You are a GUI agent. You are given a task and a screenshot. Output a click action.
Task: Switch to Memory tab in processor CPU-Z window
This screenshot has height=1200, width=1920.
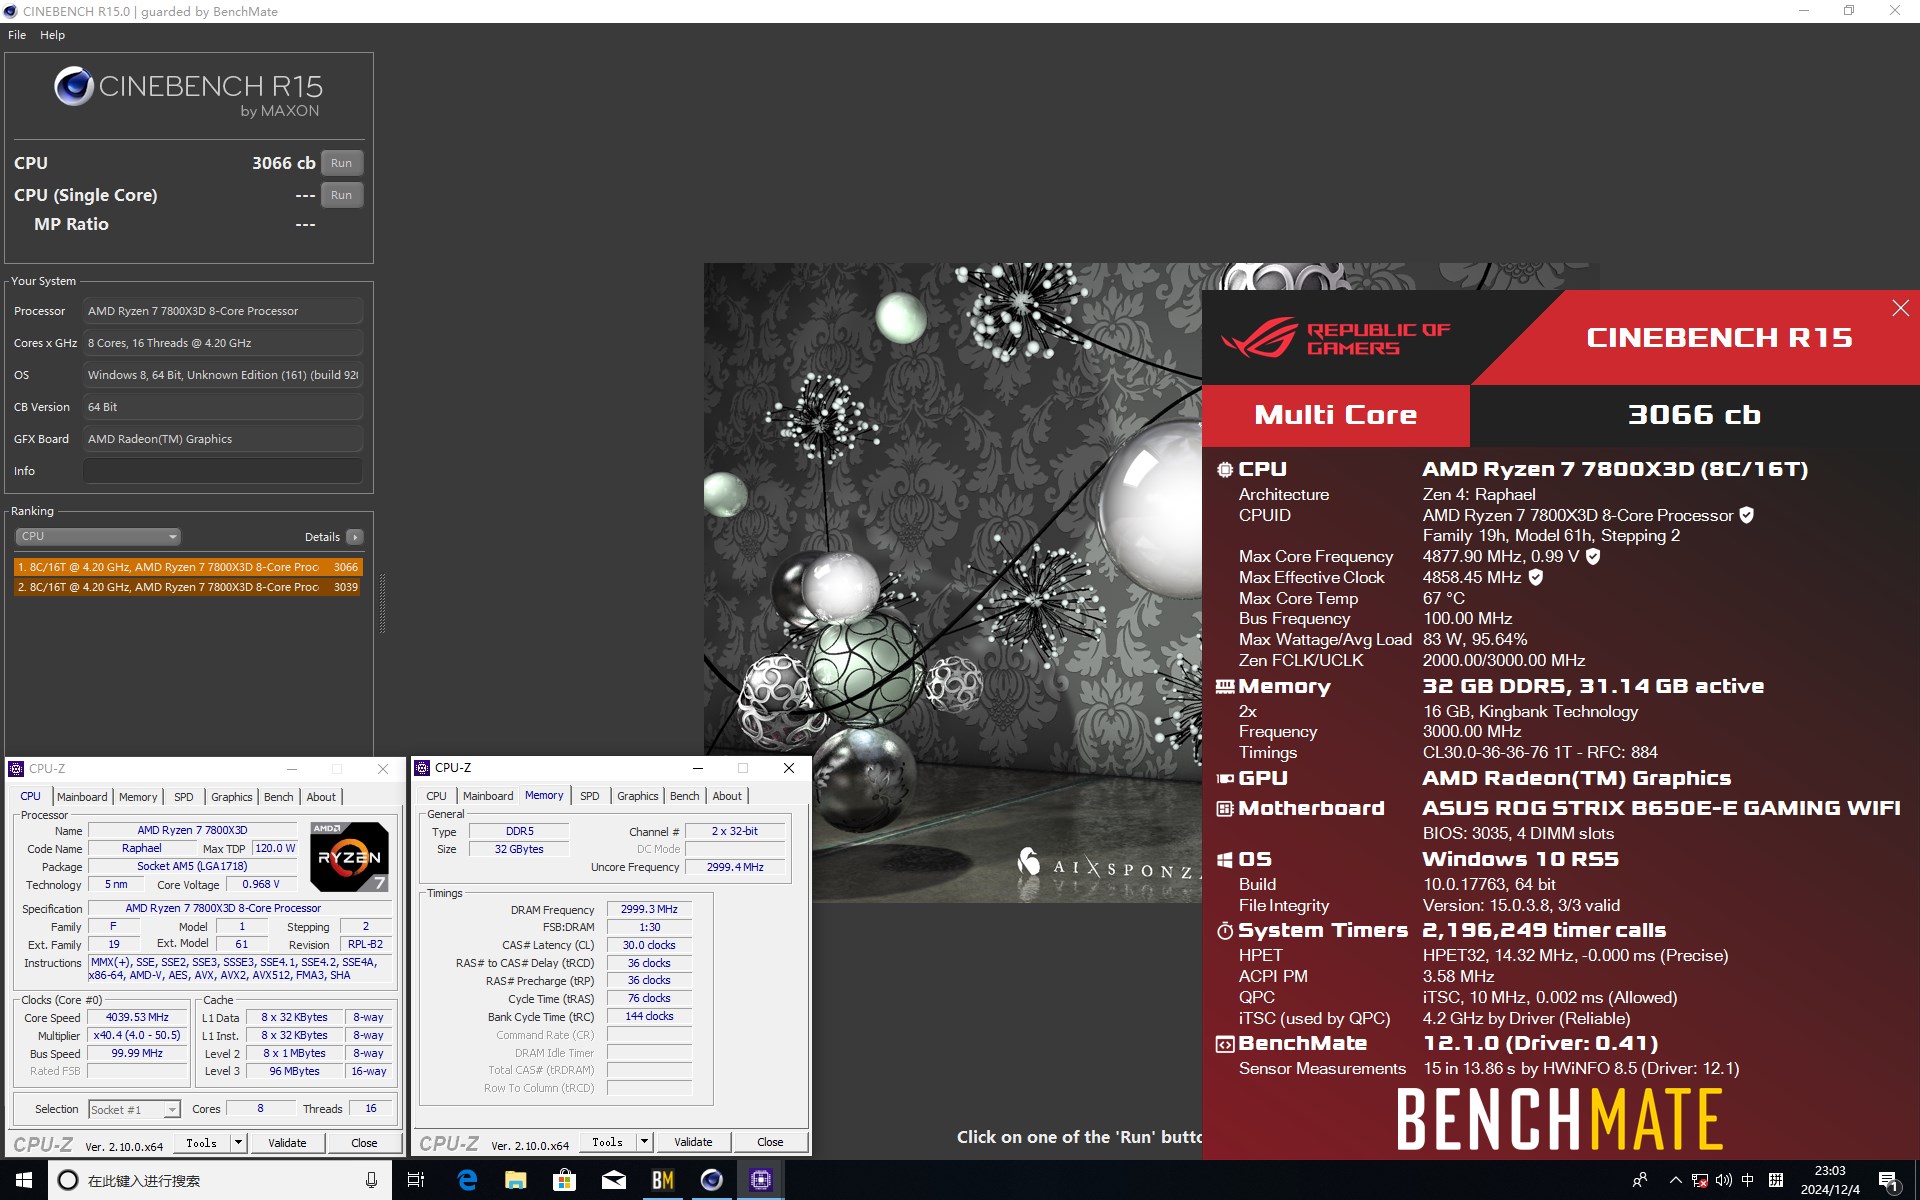click(x=138, y=797)
